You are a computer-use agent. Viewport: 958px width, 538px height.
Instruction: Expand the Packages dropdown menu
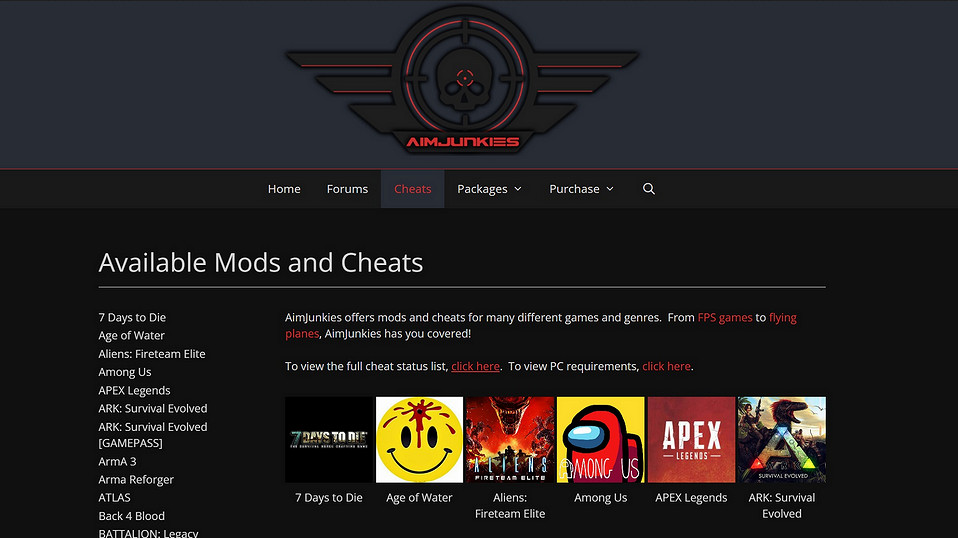[489, 189]
